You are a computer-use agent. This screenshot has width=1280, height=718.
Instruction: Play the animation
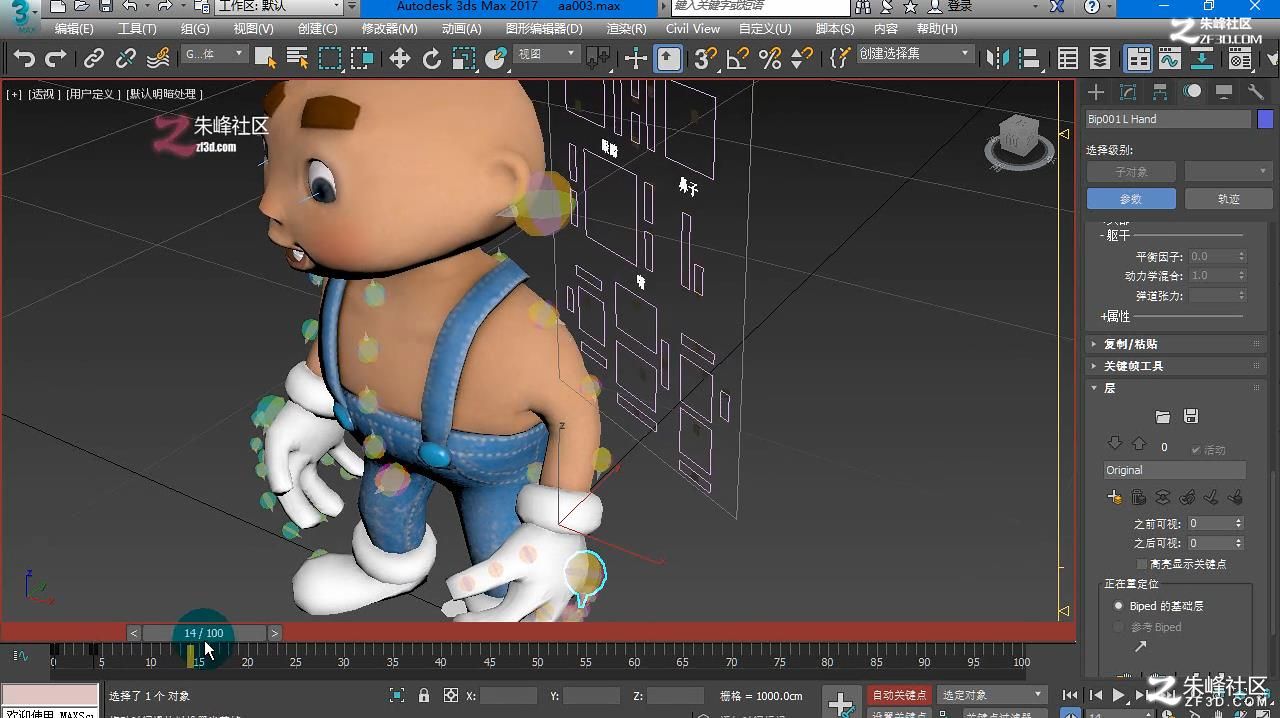click(1119, 695)
